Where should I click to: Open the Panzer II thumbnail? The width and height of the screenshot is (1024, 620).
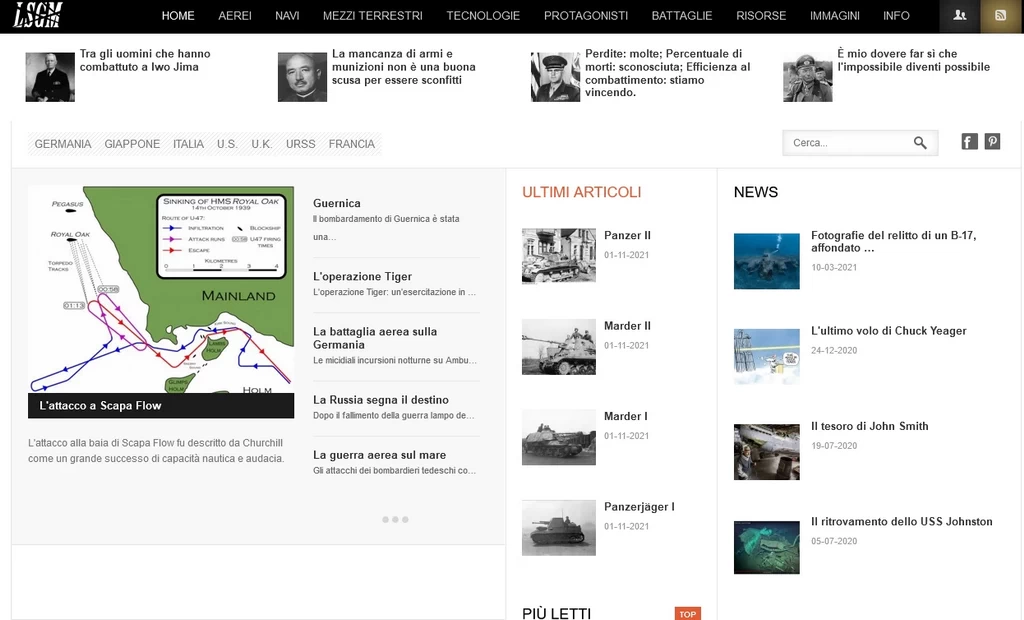pos(559,255)
